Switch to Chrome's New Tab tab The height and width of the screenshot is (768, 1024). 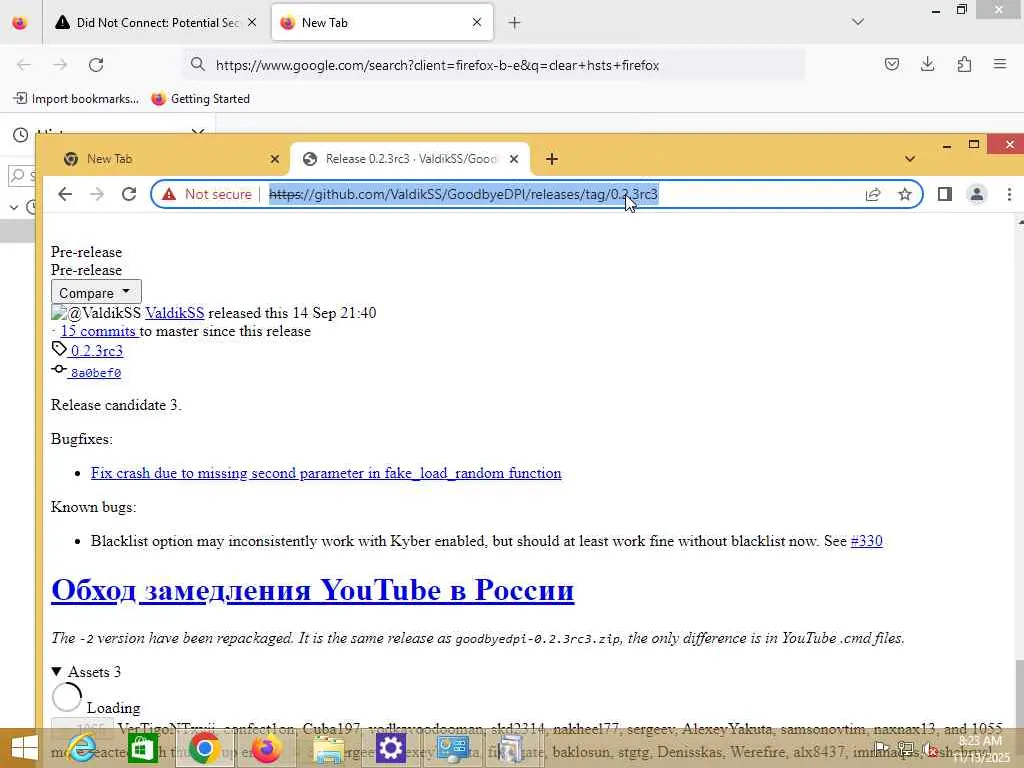170,159
